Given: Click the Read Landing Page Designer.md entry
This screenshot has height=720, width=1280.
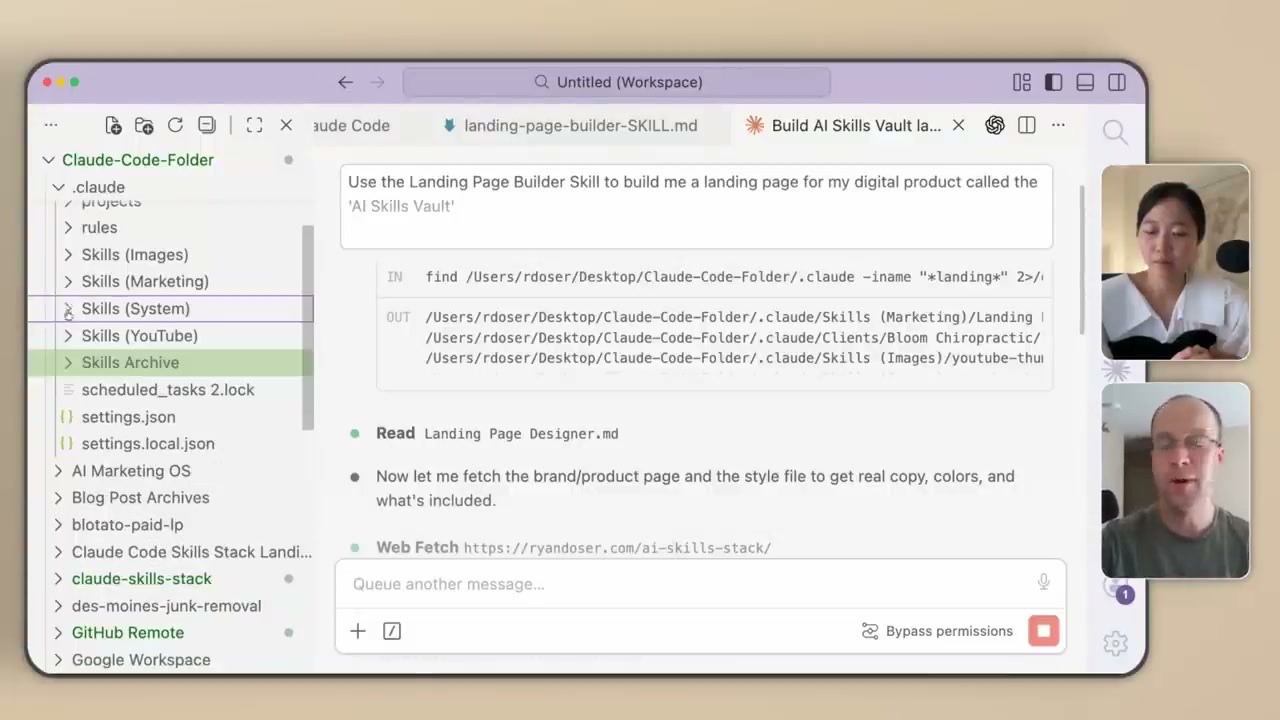Looking at the screenshot, I should pos(497,434).
